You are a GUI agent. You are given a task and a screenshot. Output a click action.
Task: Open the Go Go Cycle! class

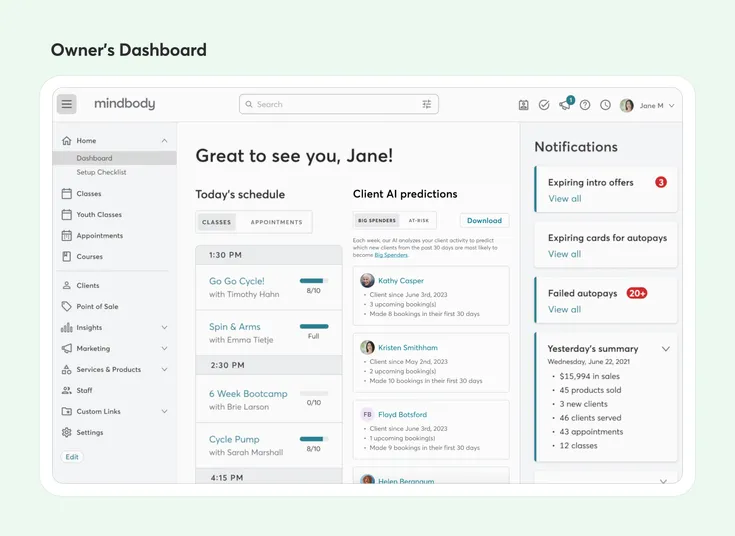(237, 281)
